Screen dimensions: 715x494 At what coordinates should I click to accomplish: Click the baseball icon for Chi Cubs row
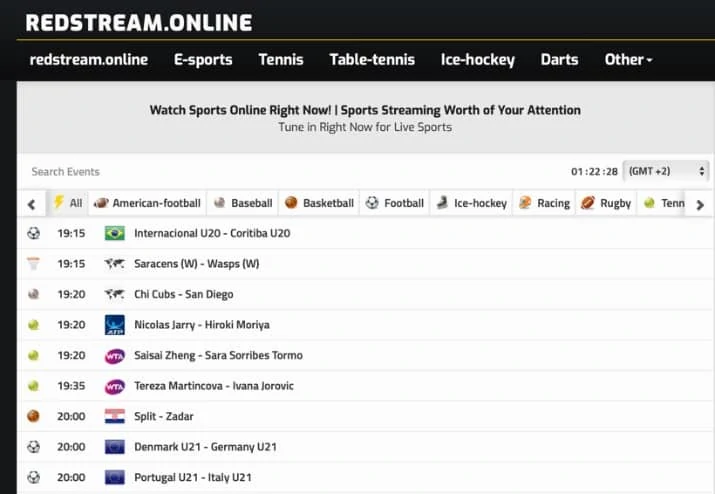tap(34, 295)
